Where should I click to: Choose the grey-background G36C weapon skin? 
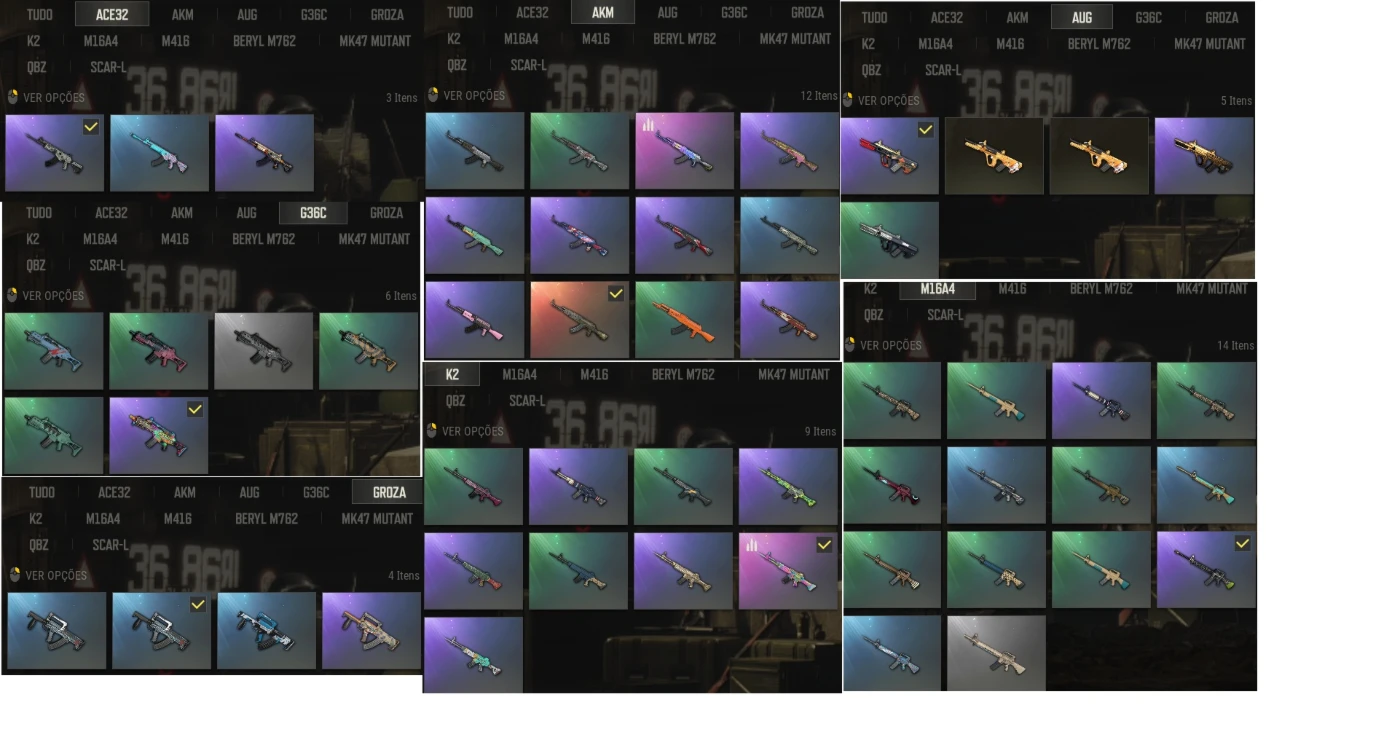(264, 351)
